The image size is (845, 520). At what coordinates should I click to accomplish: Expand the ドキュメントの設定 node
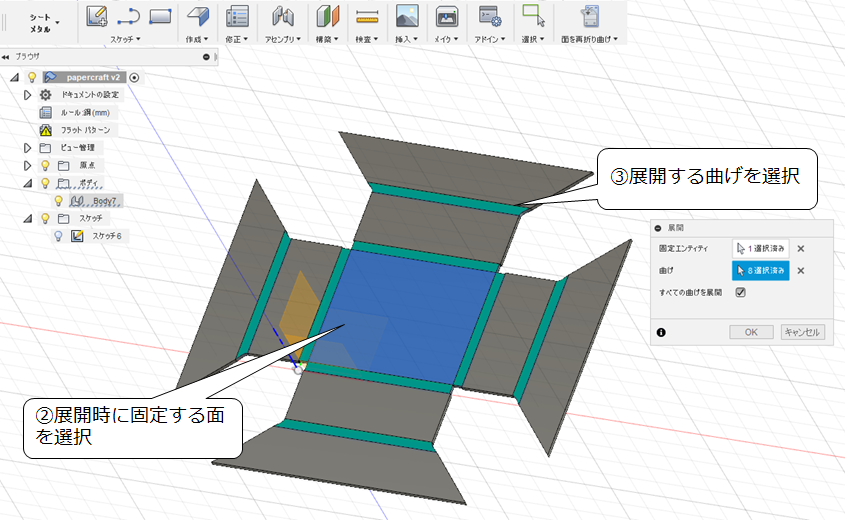27,95
